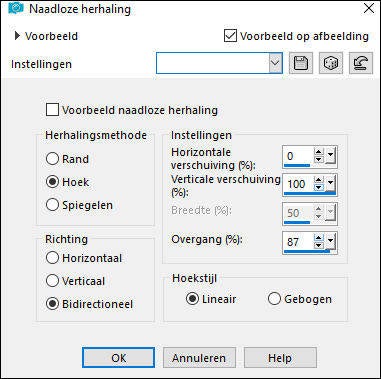Screen dimensions: 381x379
Task: Select the Spiegelen radio button
Action: pyautogui.click(x=52, y=205)
